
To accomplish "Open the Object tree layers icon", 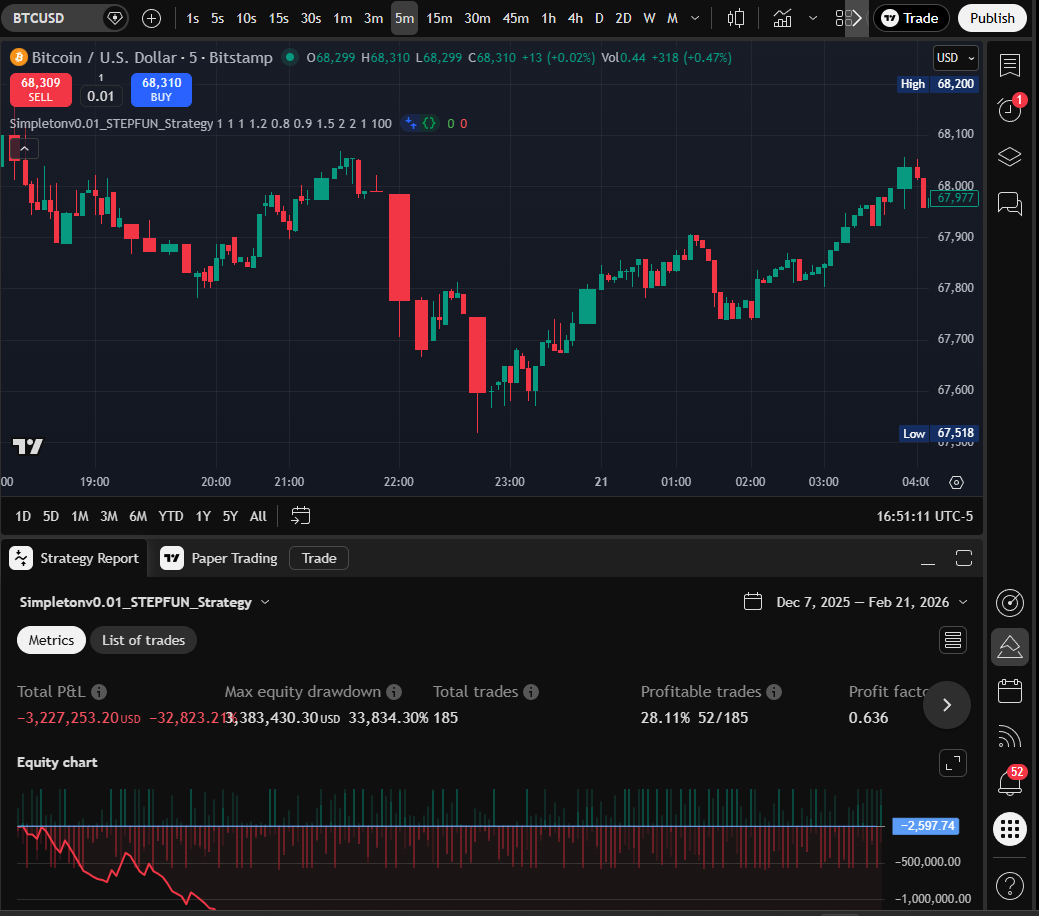I will point(1010,157).
